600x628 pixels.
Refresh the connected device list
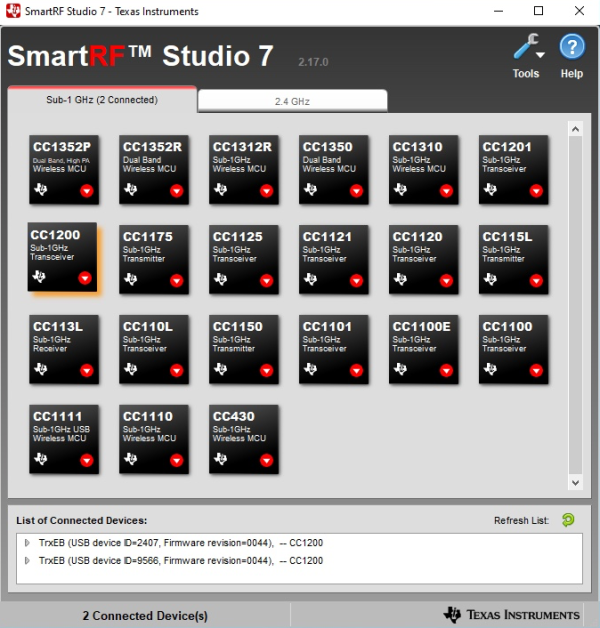click(568, 520)
